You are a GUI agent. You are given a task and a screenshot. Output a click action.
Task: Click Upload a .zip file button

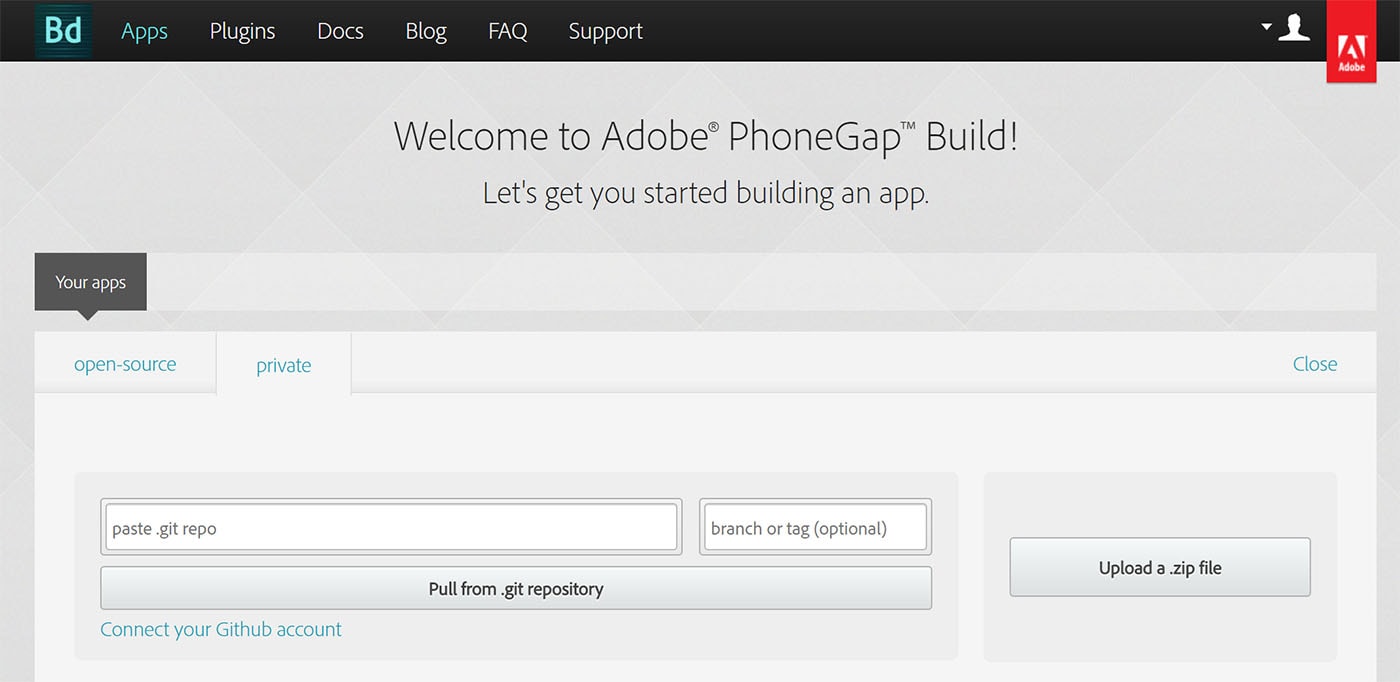(1160, 567)
